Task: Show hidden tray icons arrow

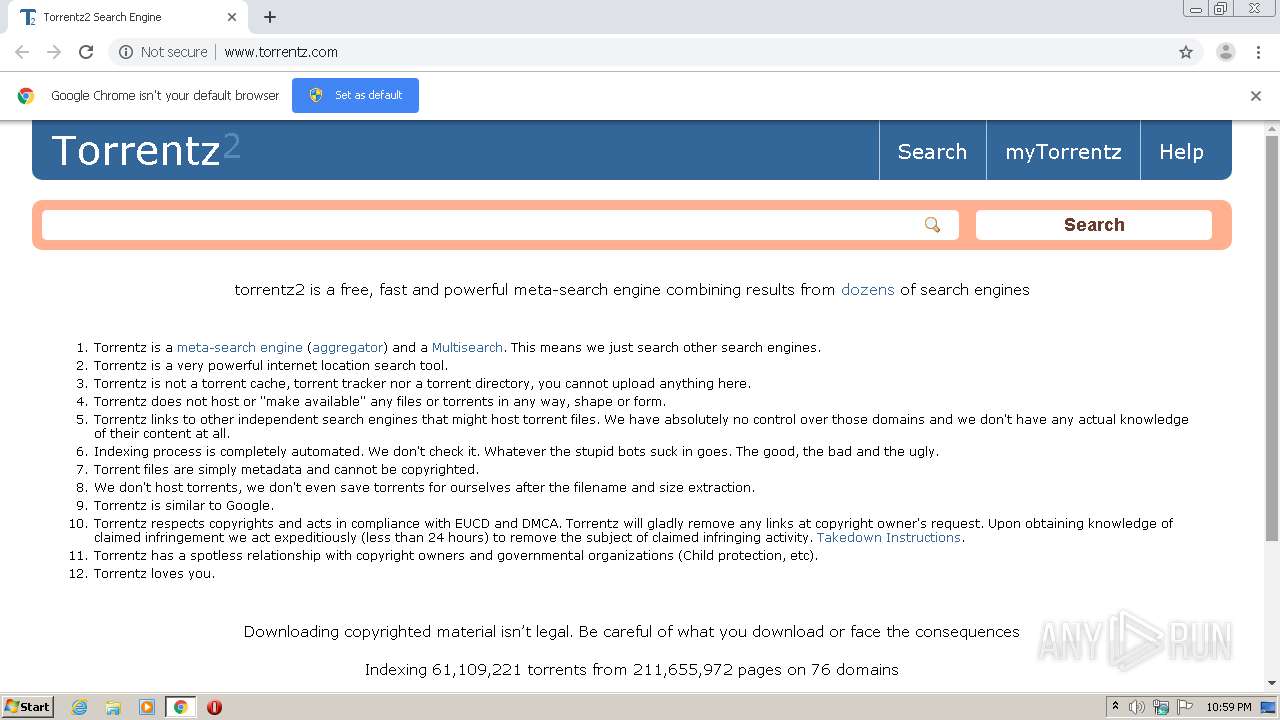Action: pos(1115,706)
